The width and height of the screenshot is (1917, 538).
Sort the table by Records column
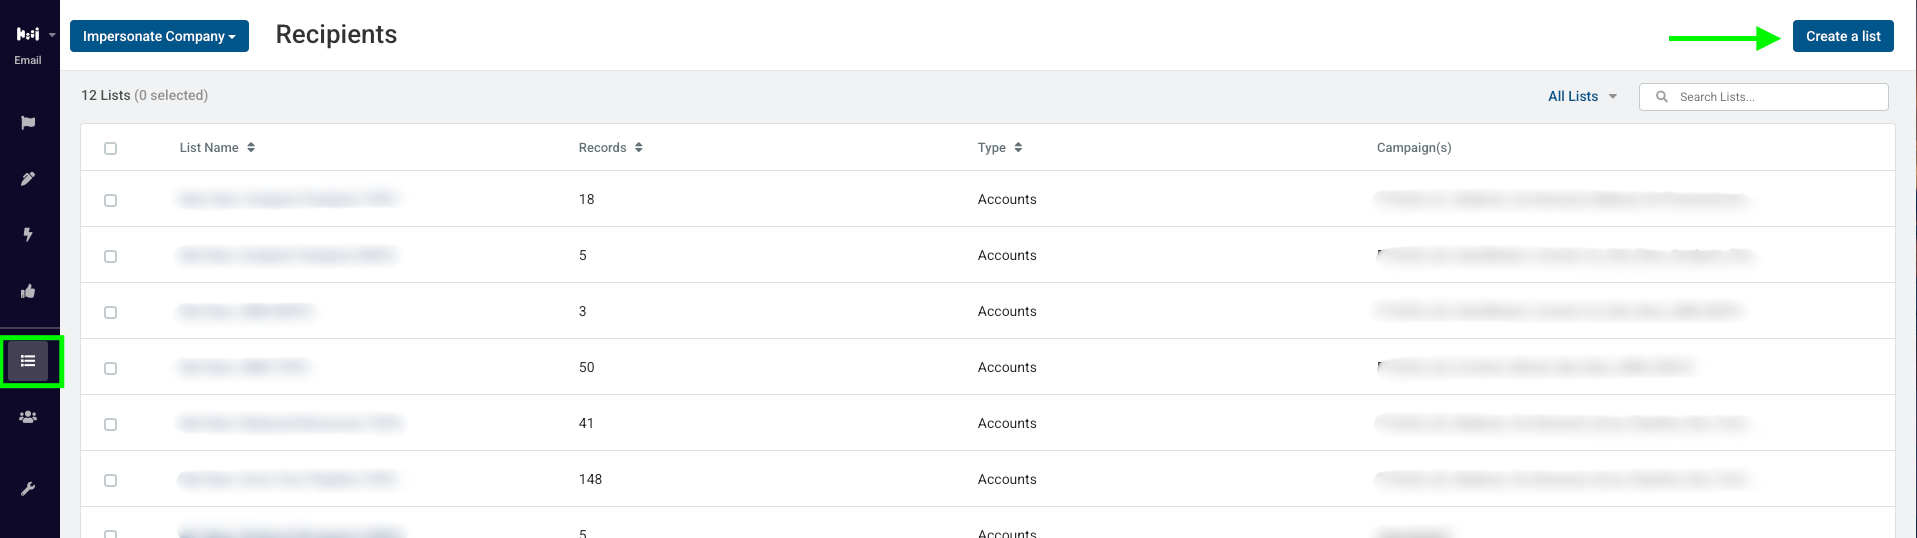[x=610, y=147]
